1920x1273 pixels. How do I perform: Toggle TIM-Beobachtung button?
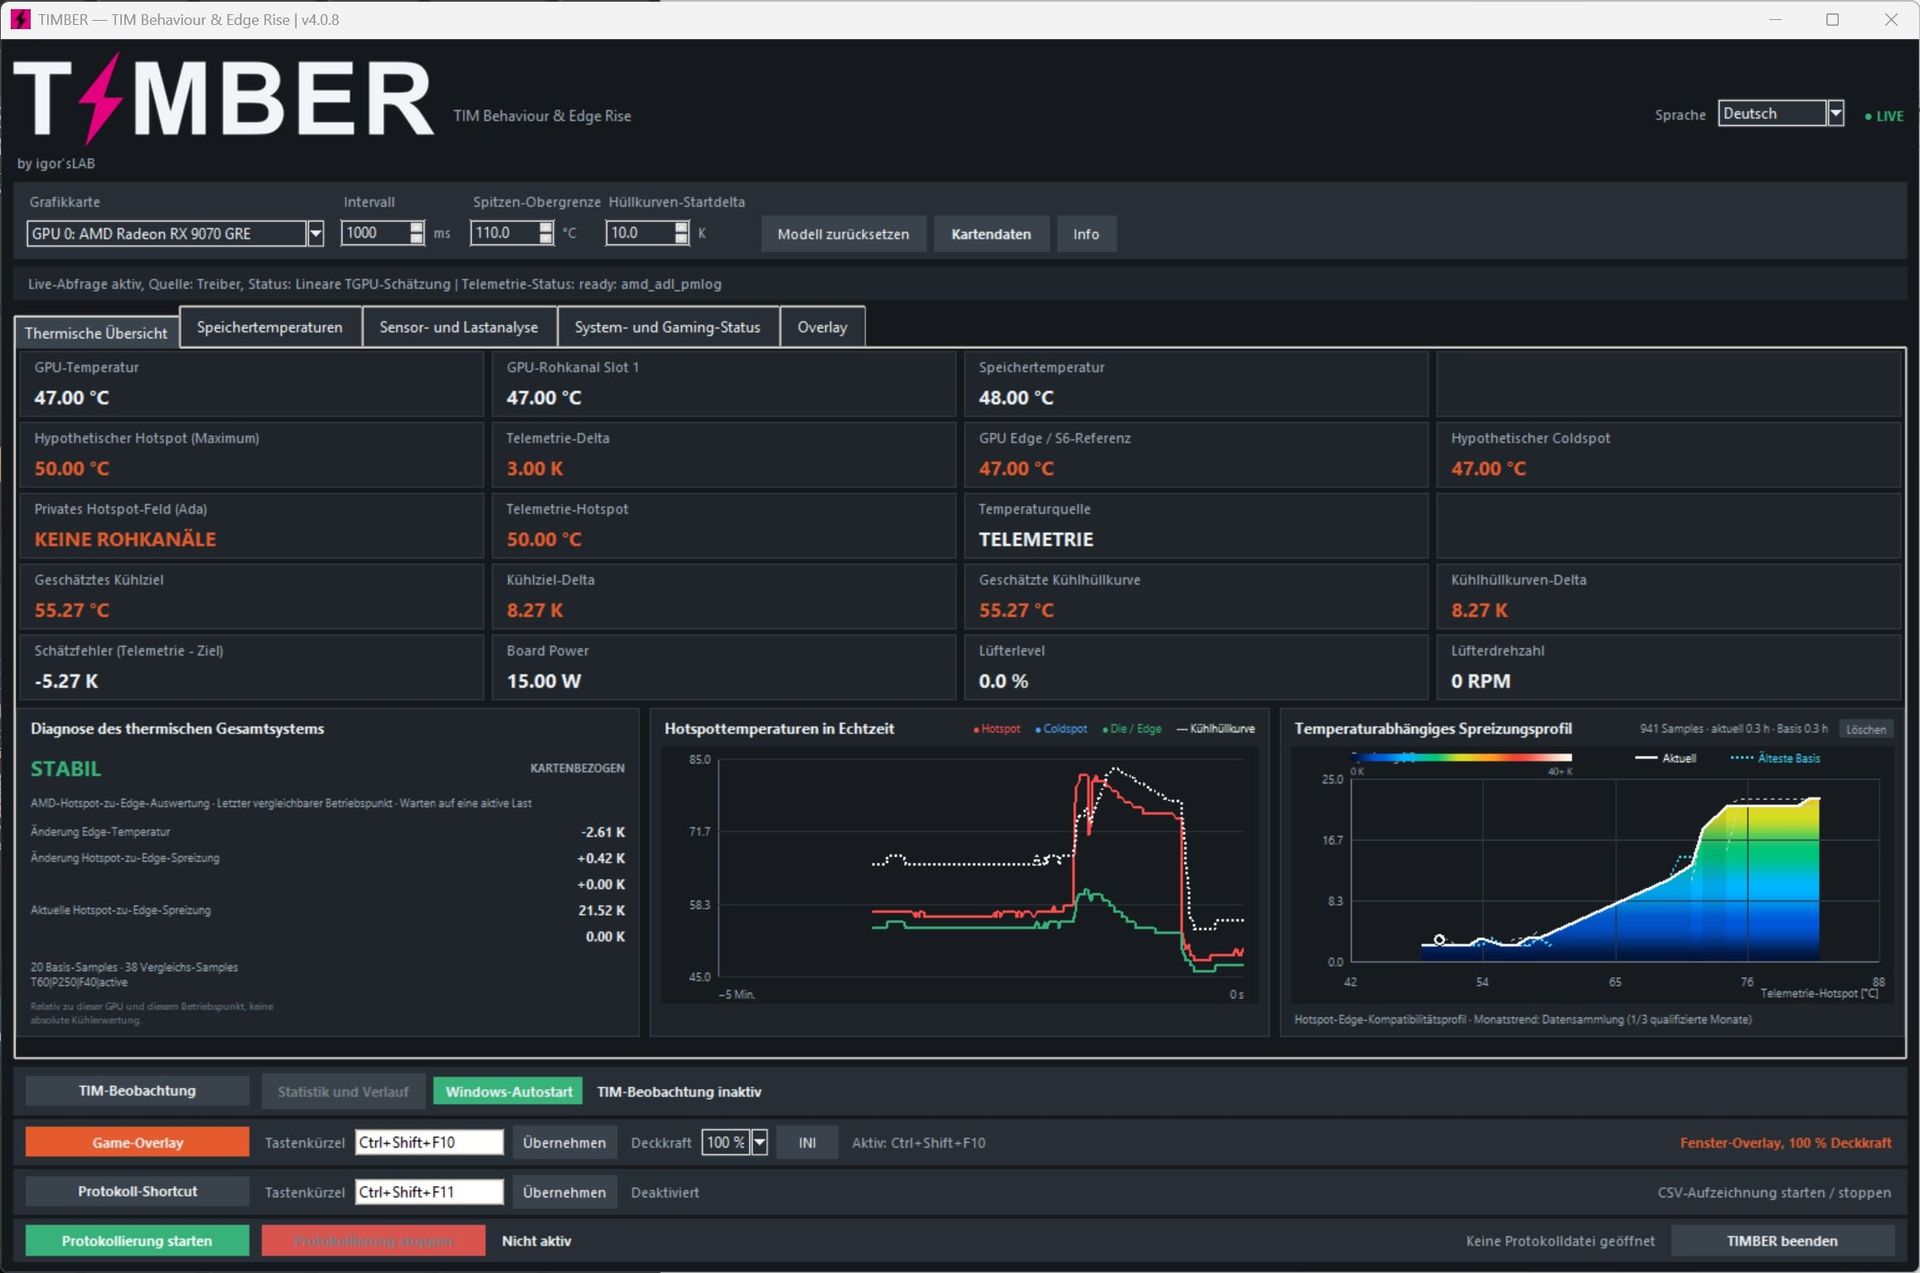tap(137, 1091)
